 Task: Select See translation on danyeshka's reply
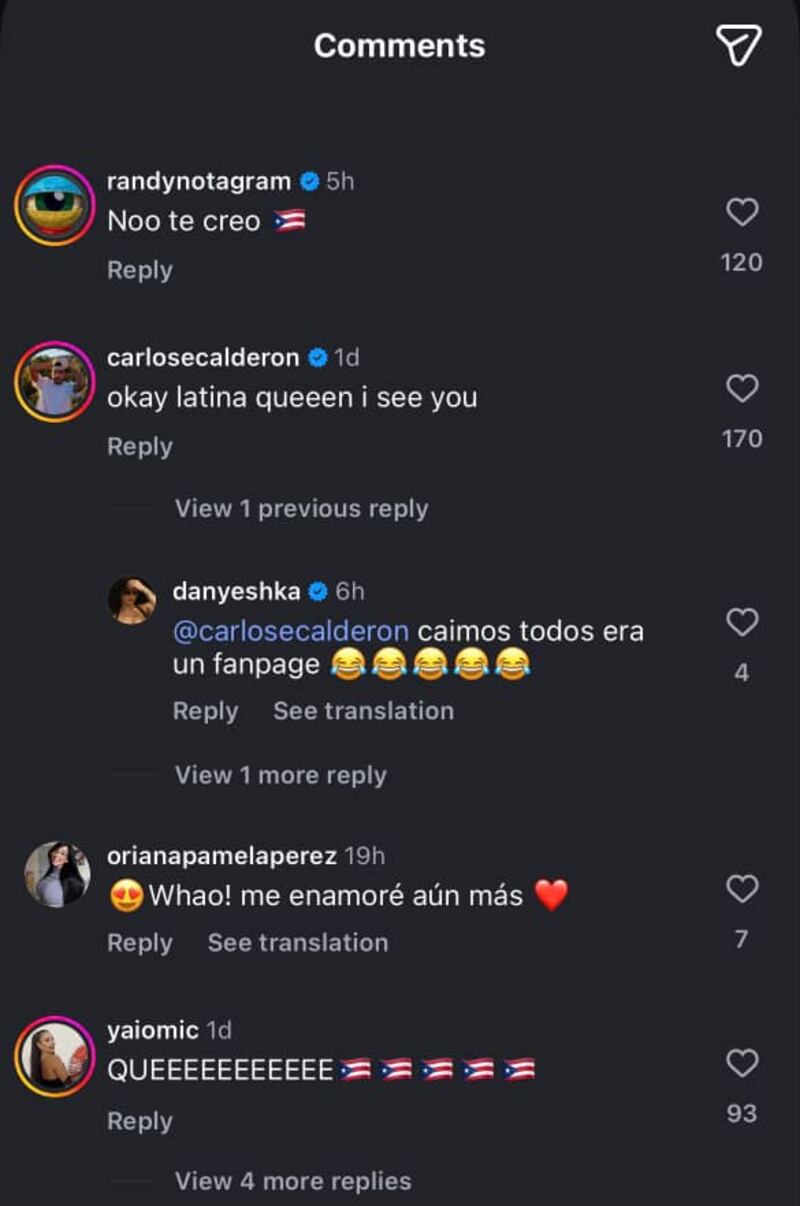(x=361, y=711)
